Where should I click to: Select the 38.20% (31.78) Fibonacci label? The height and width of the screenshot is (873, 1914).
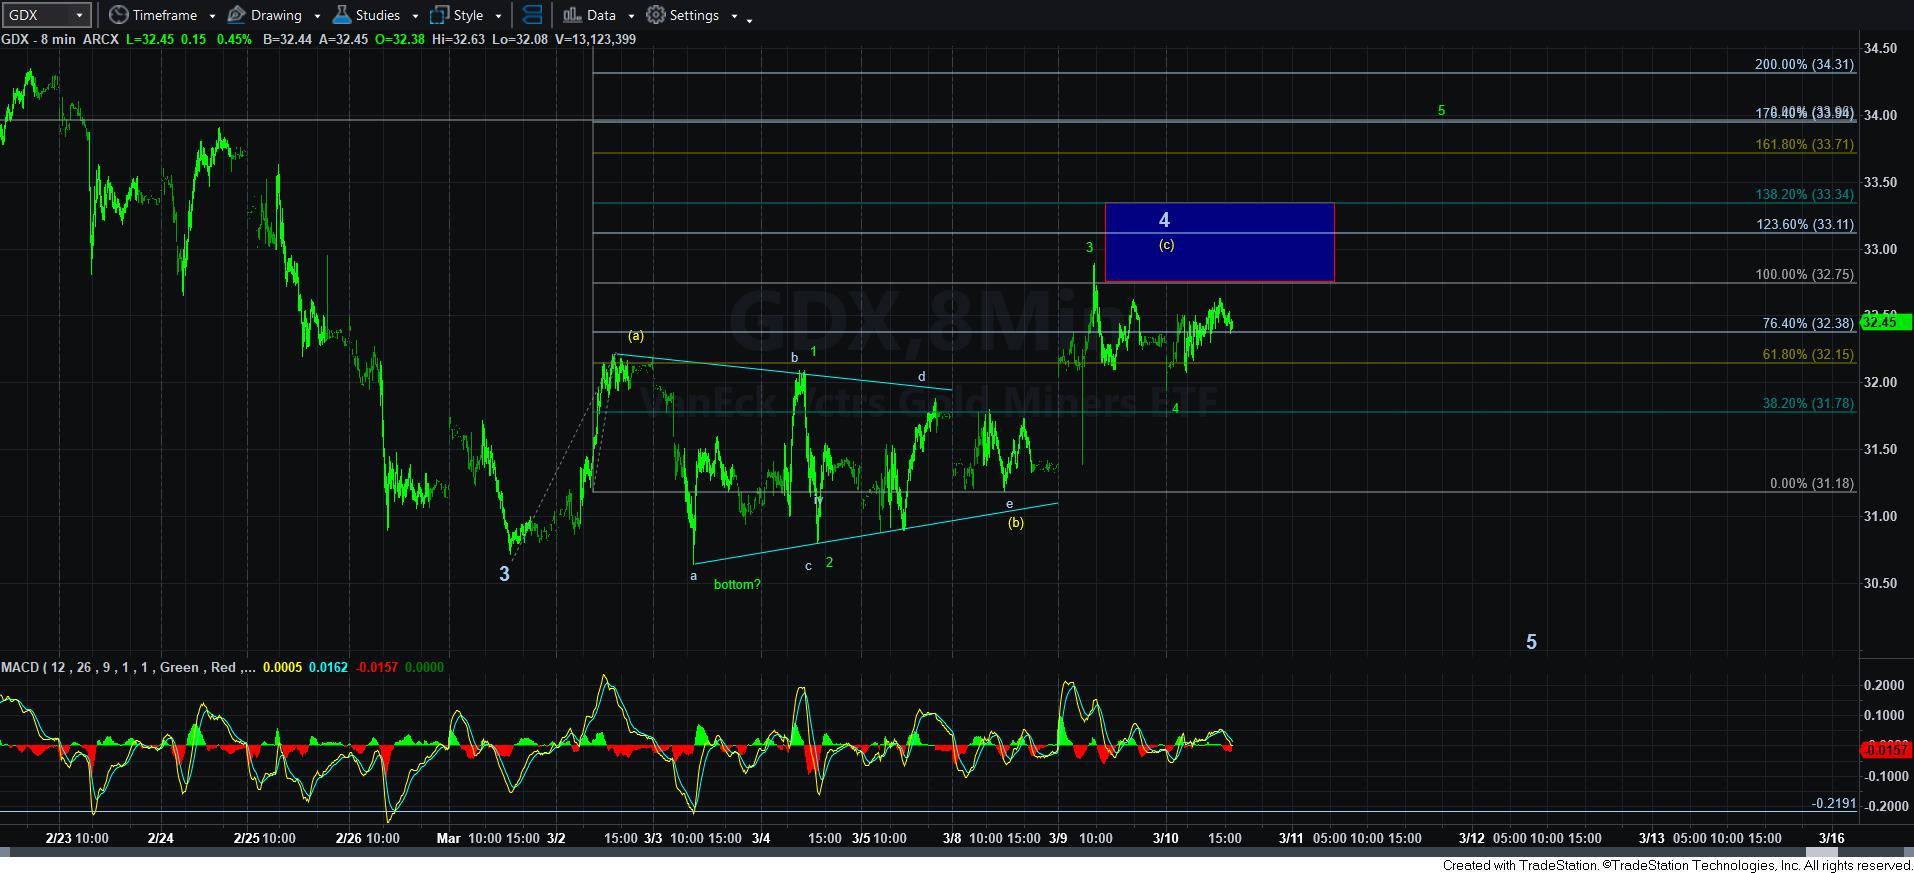[1808, 403]
